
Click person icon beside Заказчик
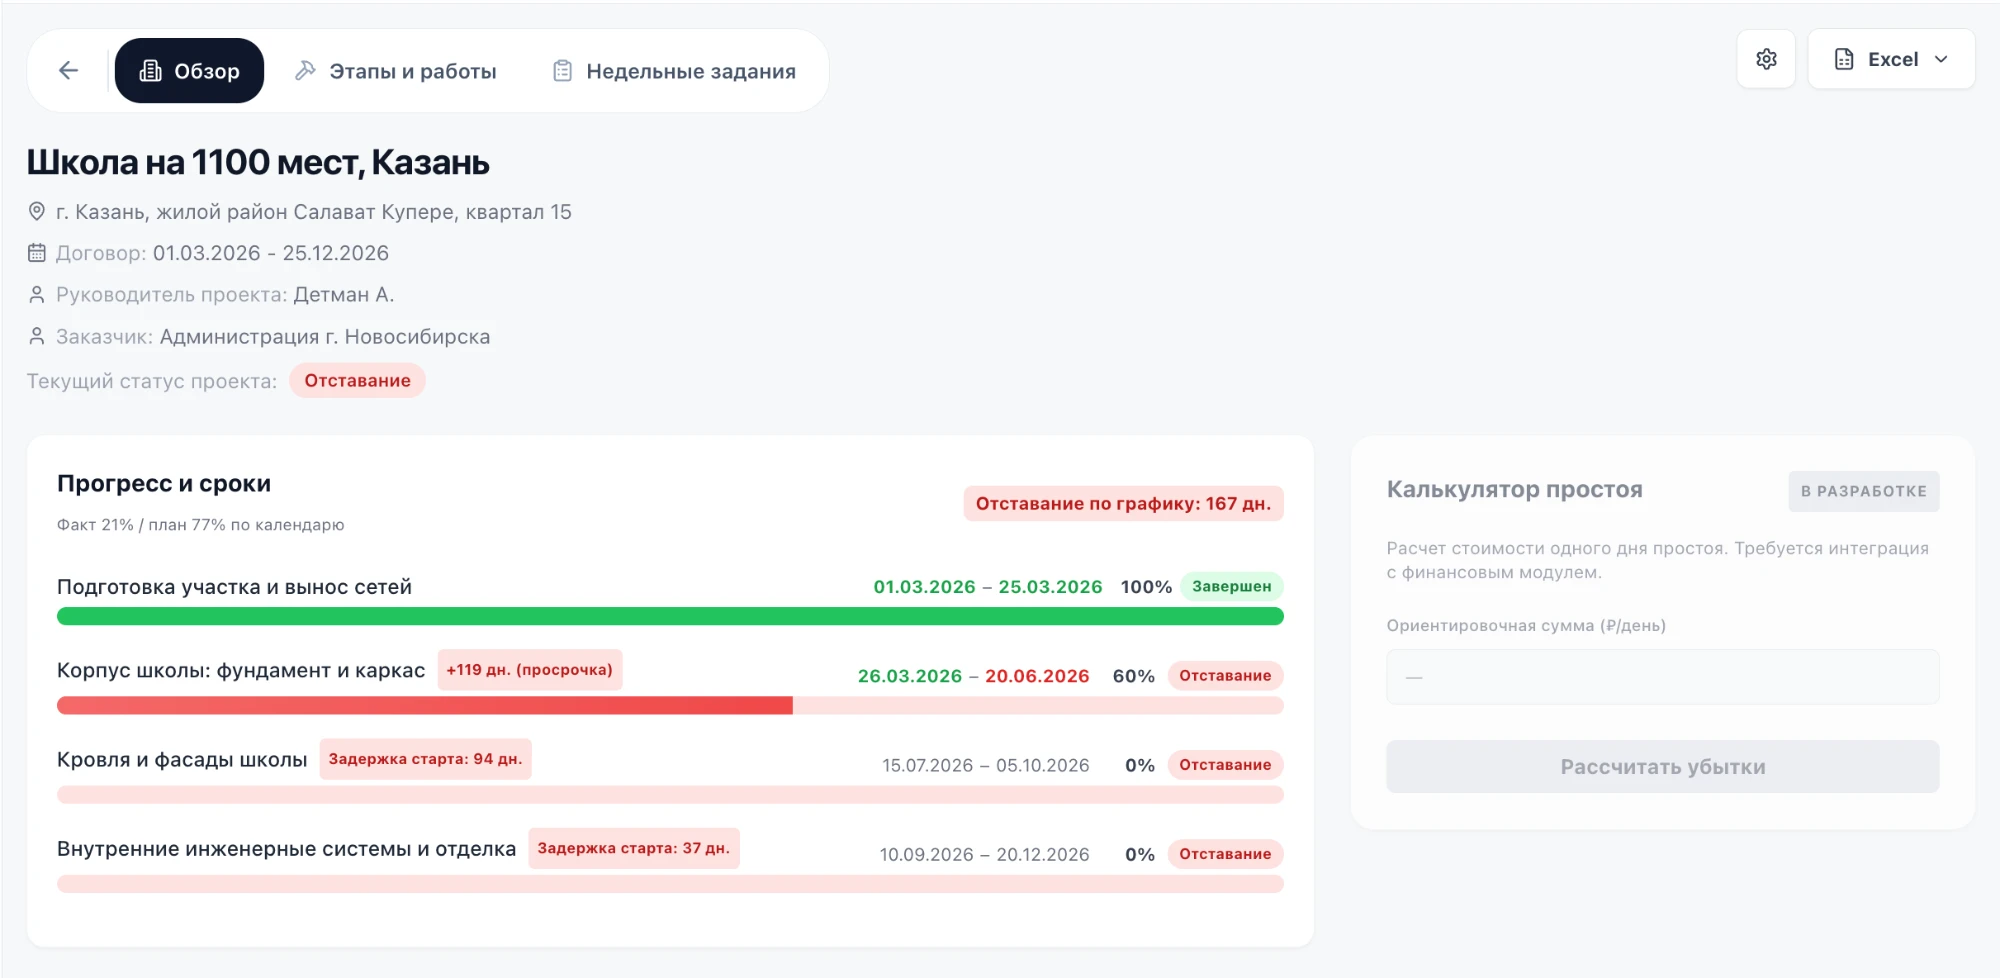[x=37, y=337]
